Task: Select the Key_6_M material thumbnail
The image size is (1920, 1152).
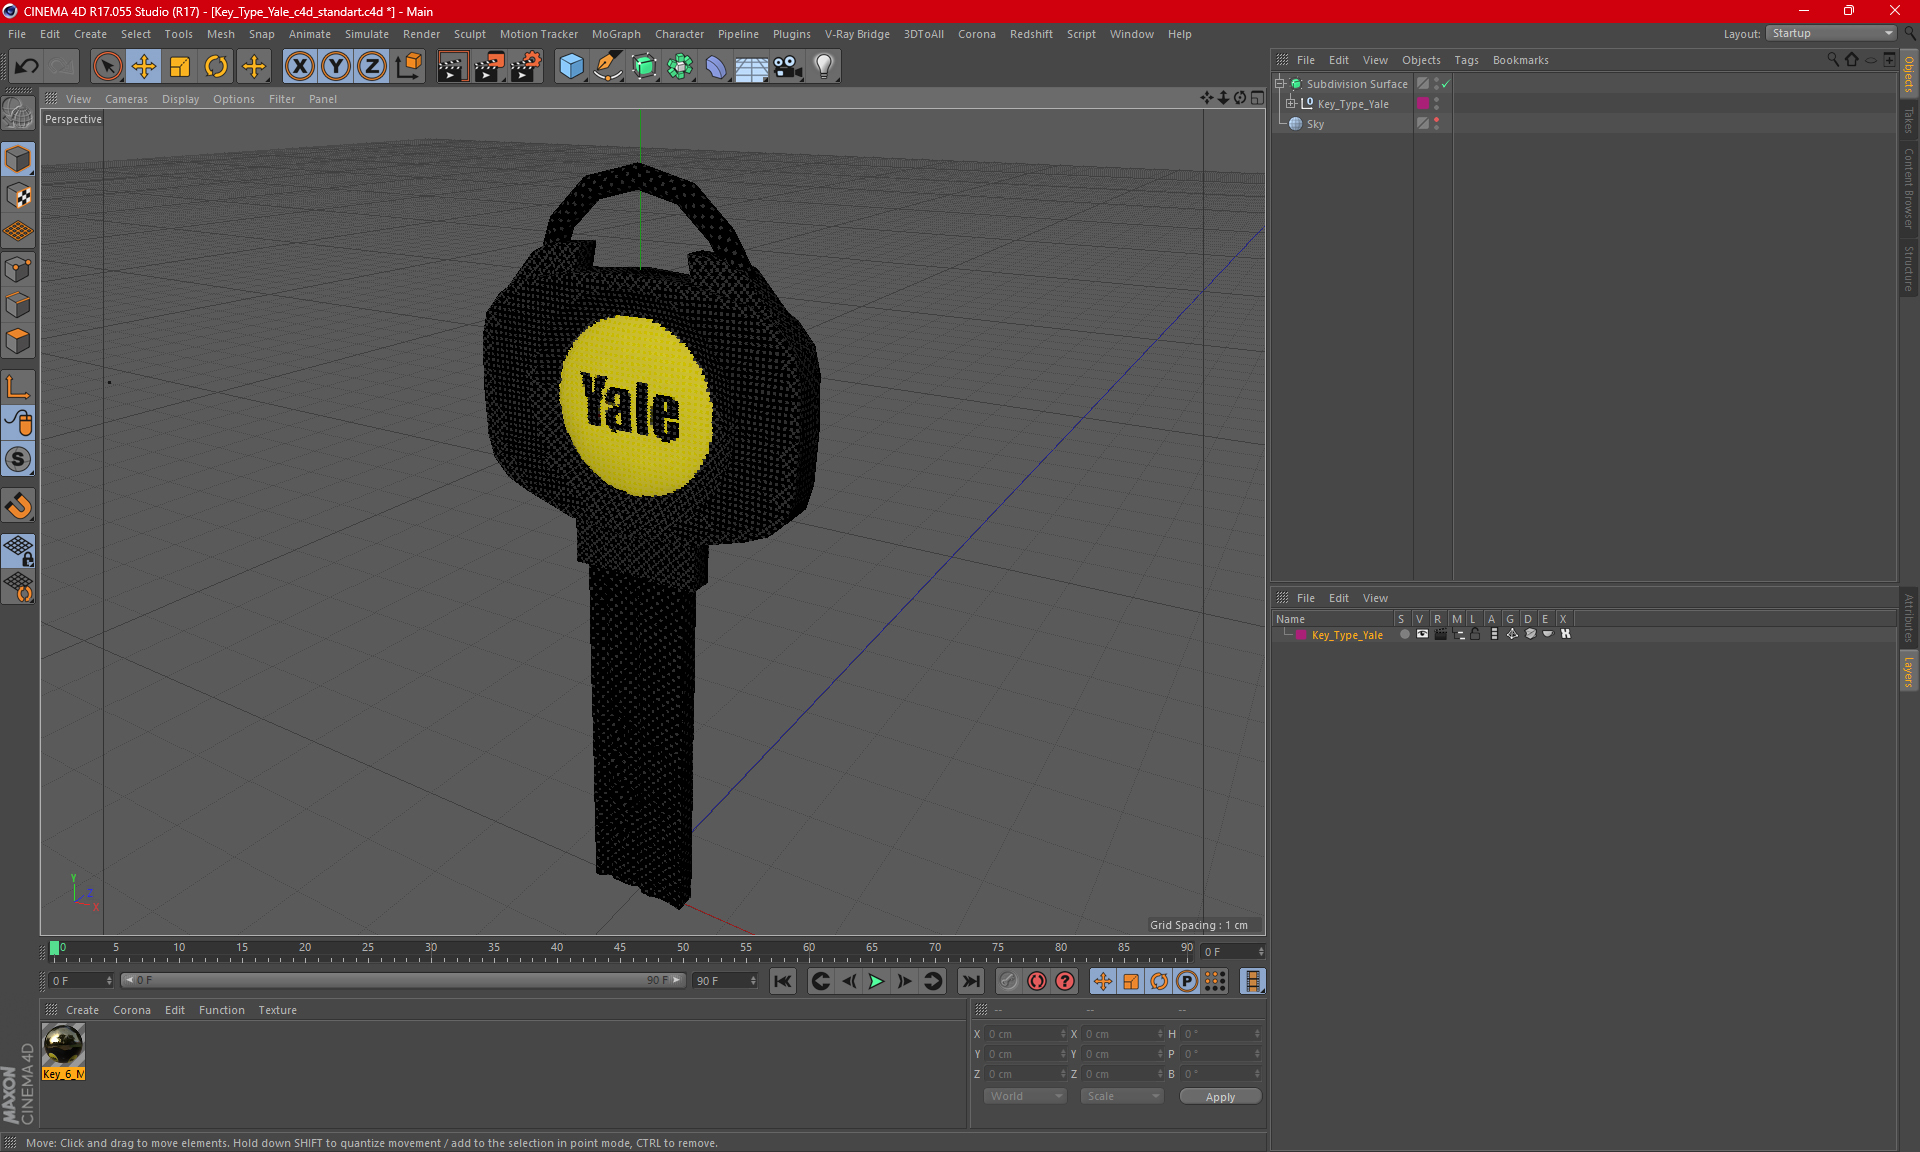Action: (x=64, y=1046)
